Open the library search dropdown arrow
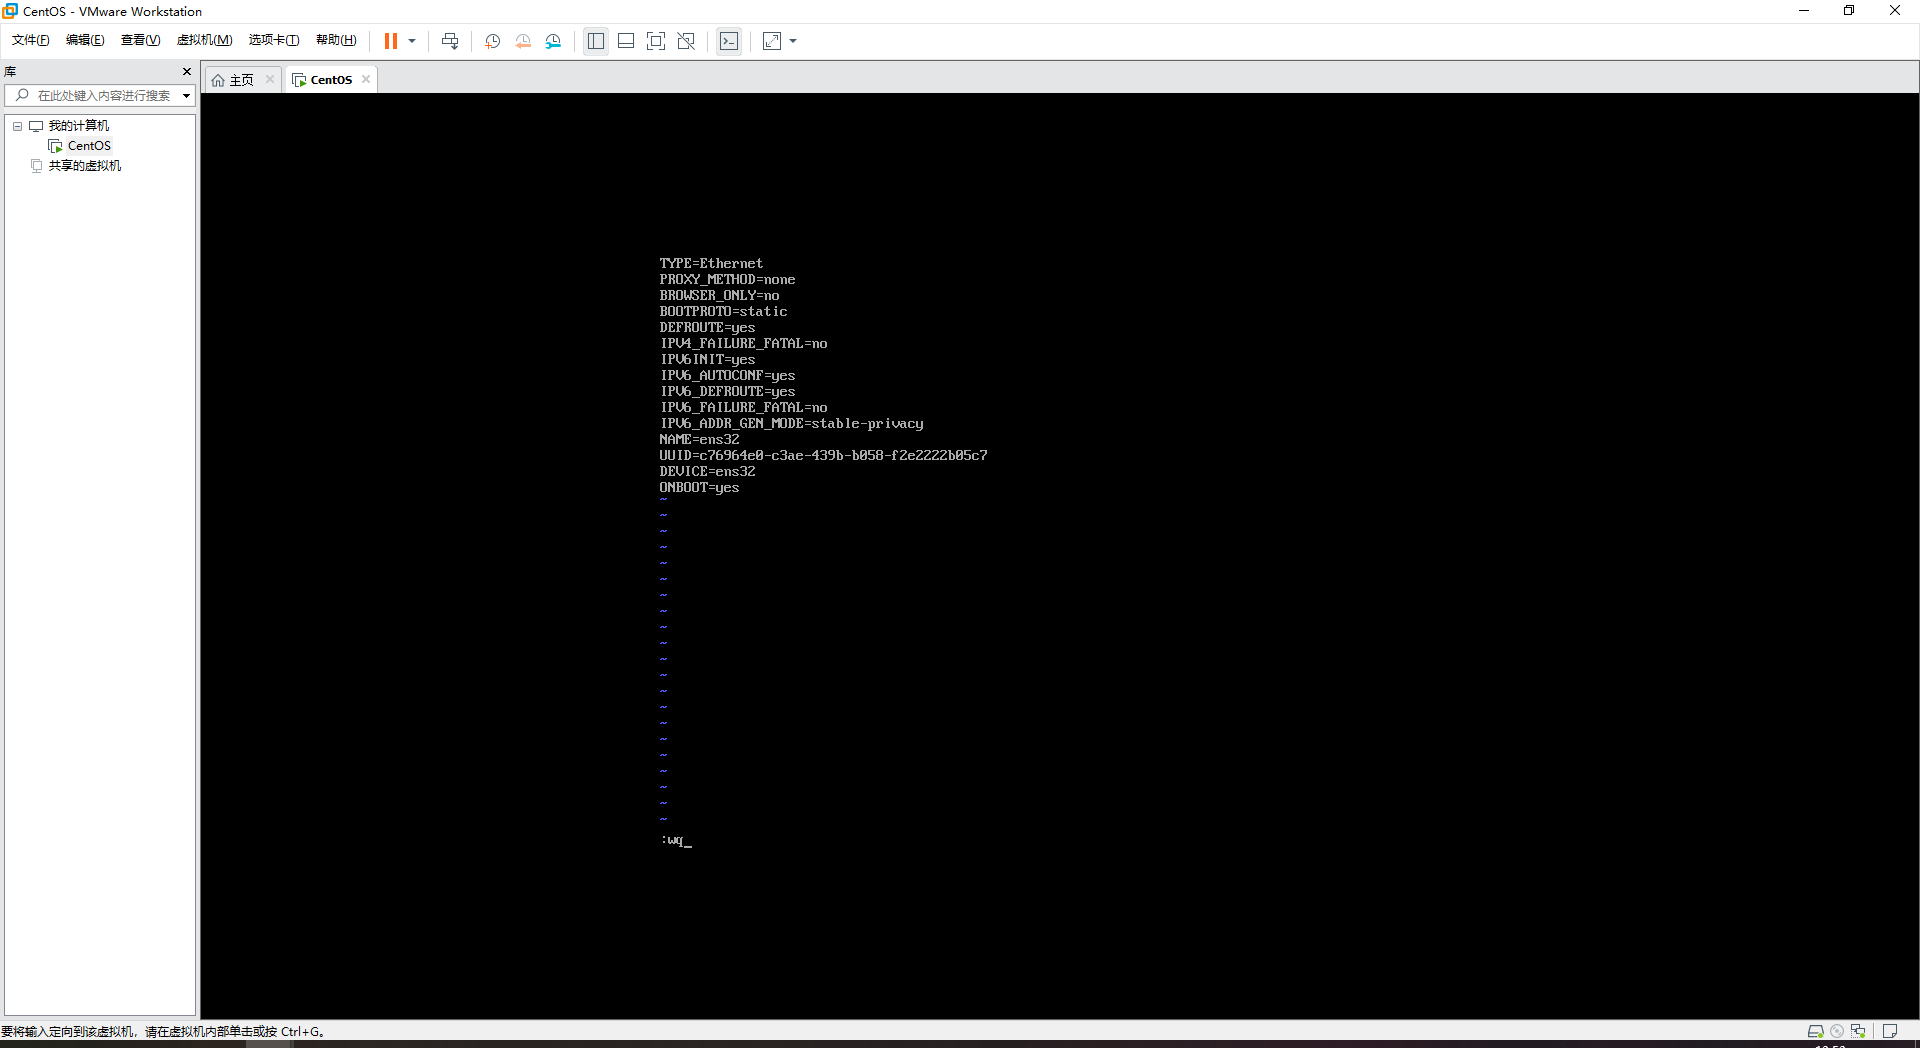Image resolution: width=1920 pixels, height=1048 pixels. pos(186,96)
